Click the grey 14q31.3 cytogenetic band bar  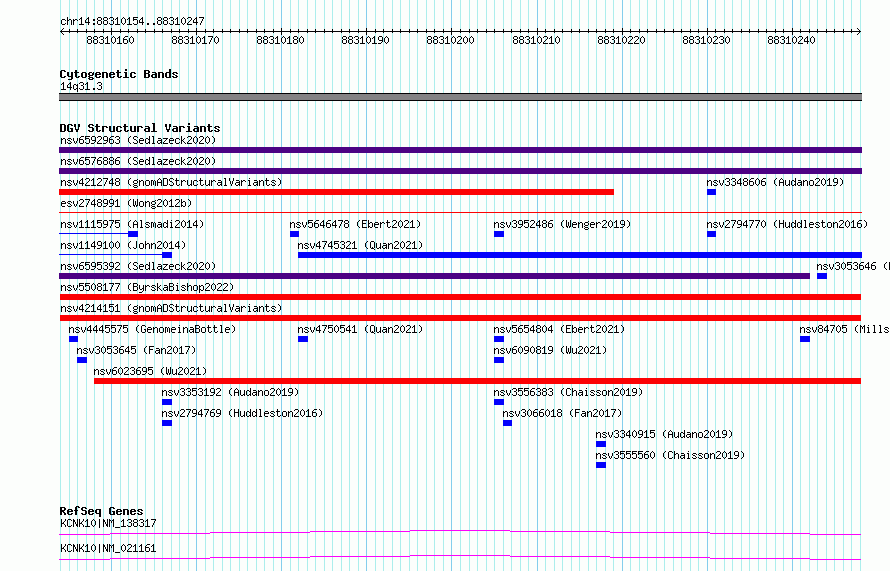coord(460,97)
